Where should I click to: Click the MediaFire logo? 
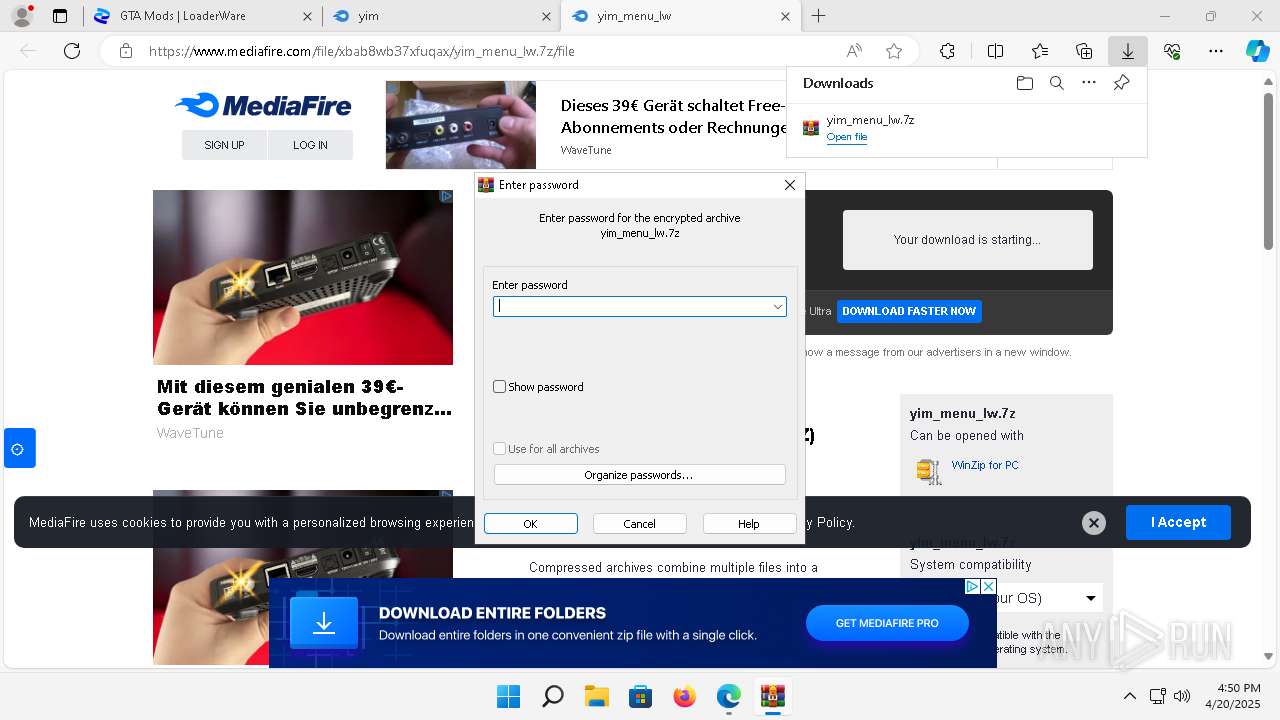tap(263, 105)
